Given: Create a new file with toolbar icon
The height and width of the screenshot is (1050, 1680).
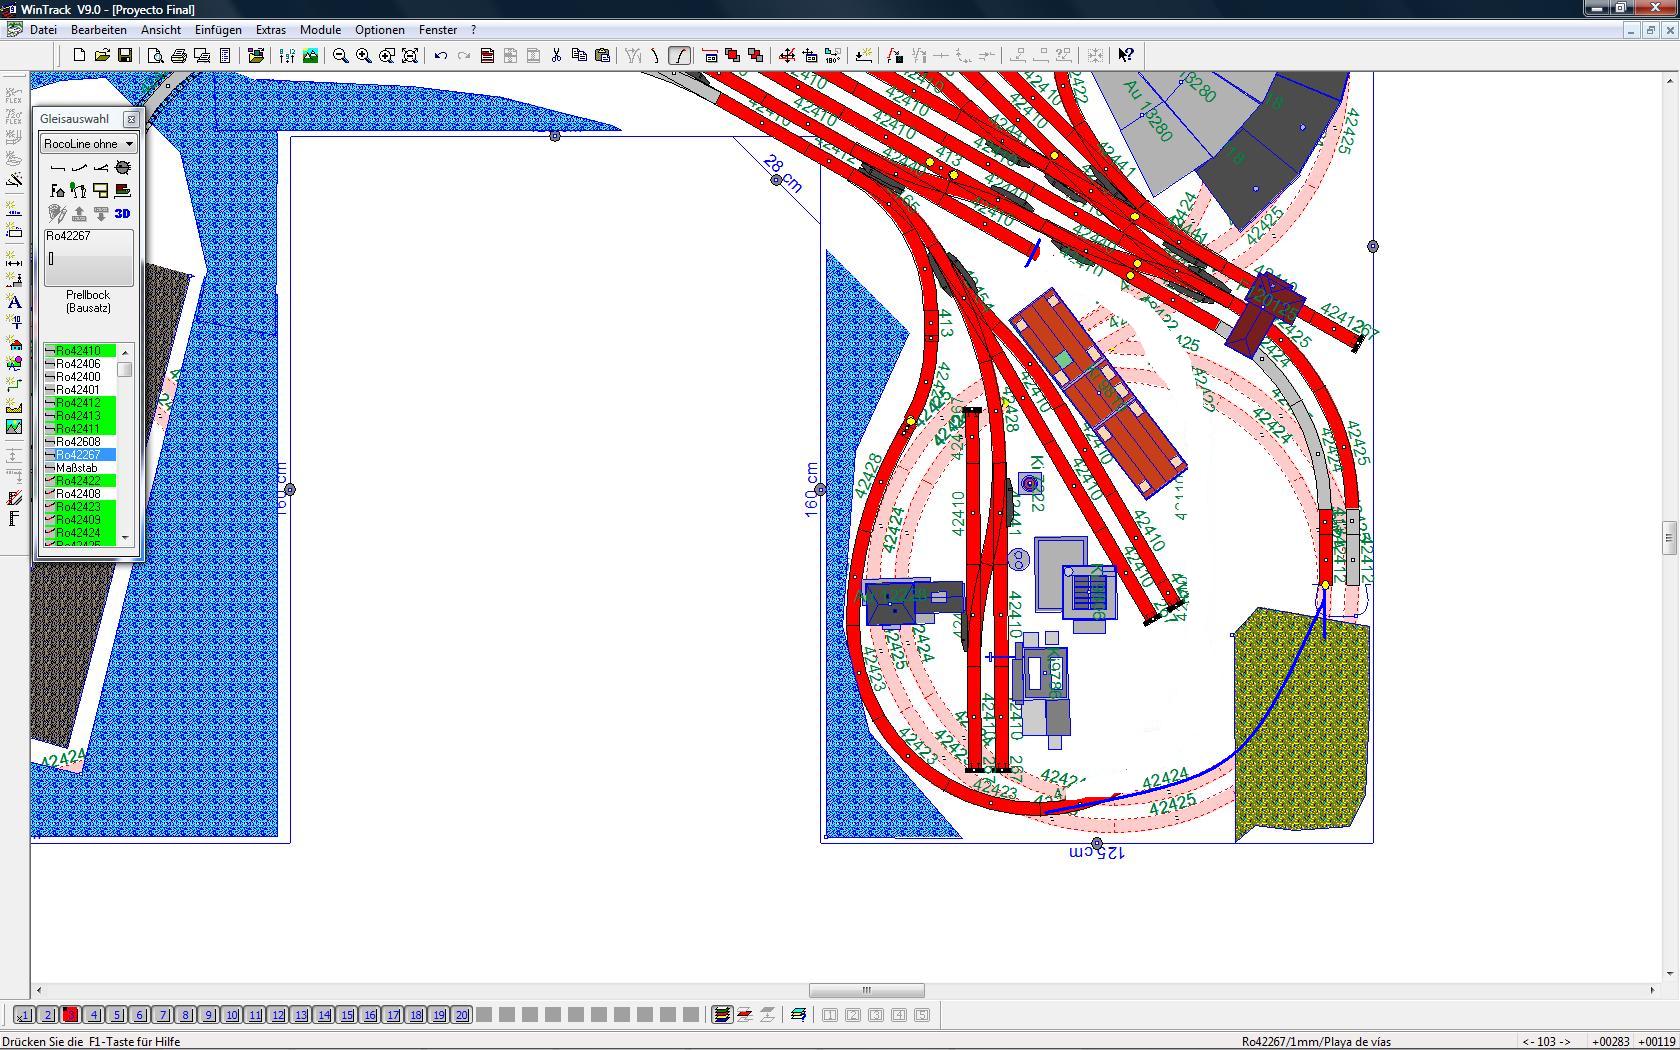Looking at the screenshot, I should (79, 56).
